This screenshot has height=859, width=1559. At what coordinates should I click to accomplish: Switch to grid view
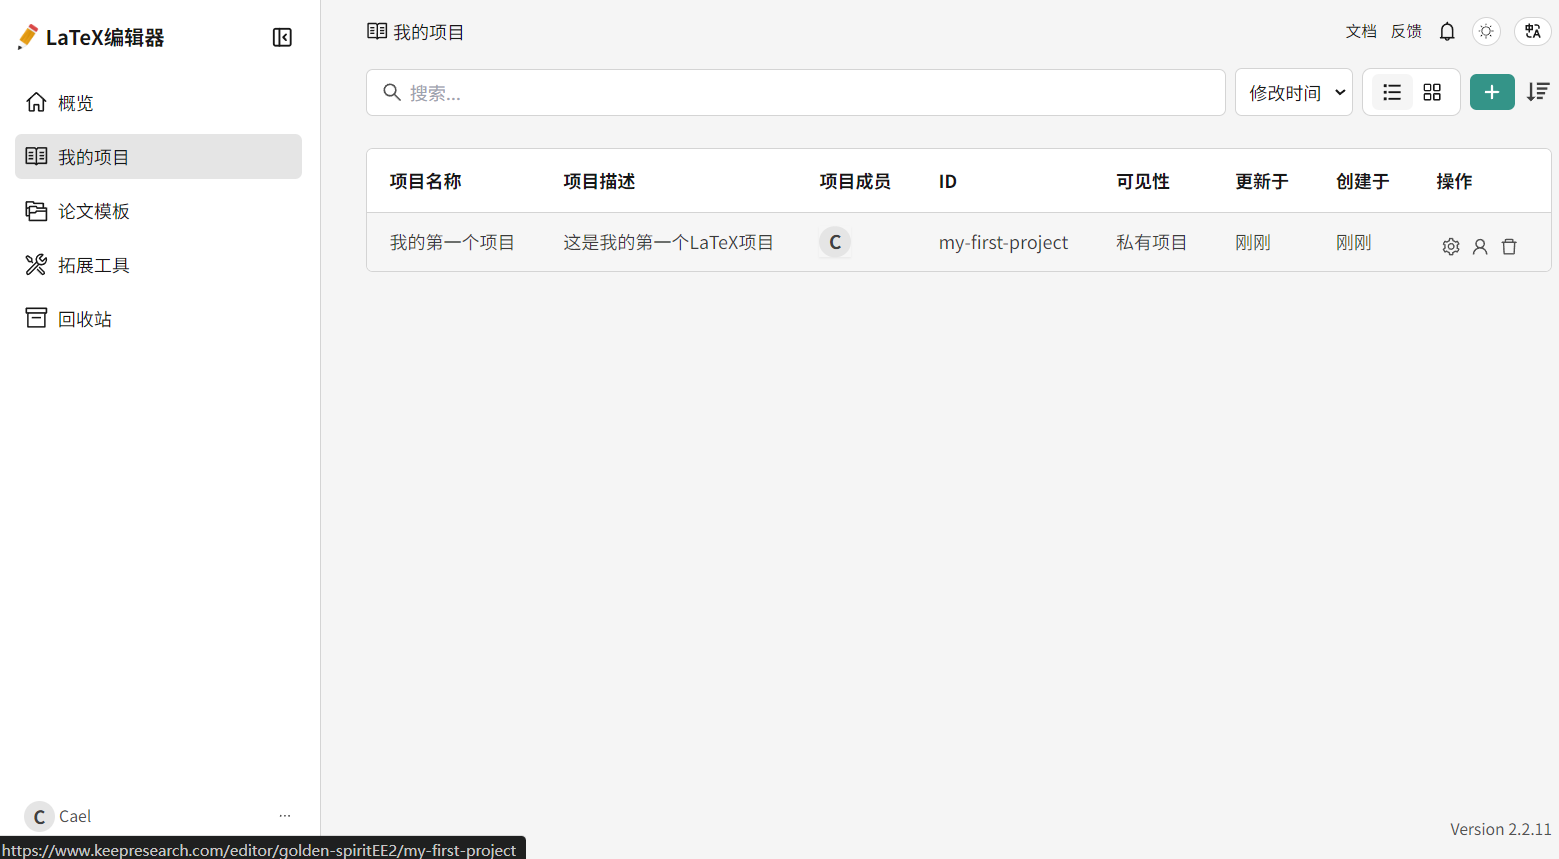[x=1432, y=93]
